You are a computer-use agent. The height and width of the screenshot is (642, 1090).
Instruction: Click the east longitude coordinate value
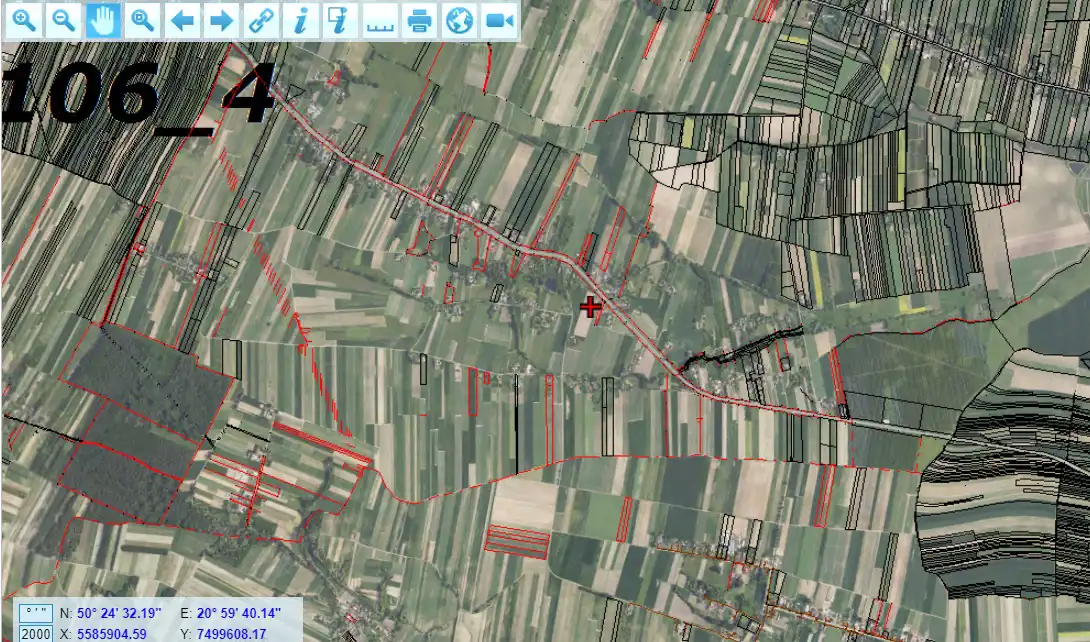238,613
